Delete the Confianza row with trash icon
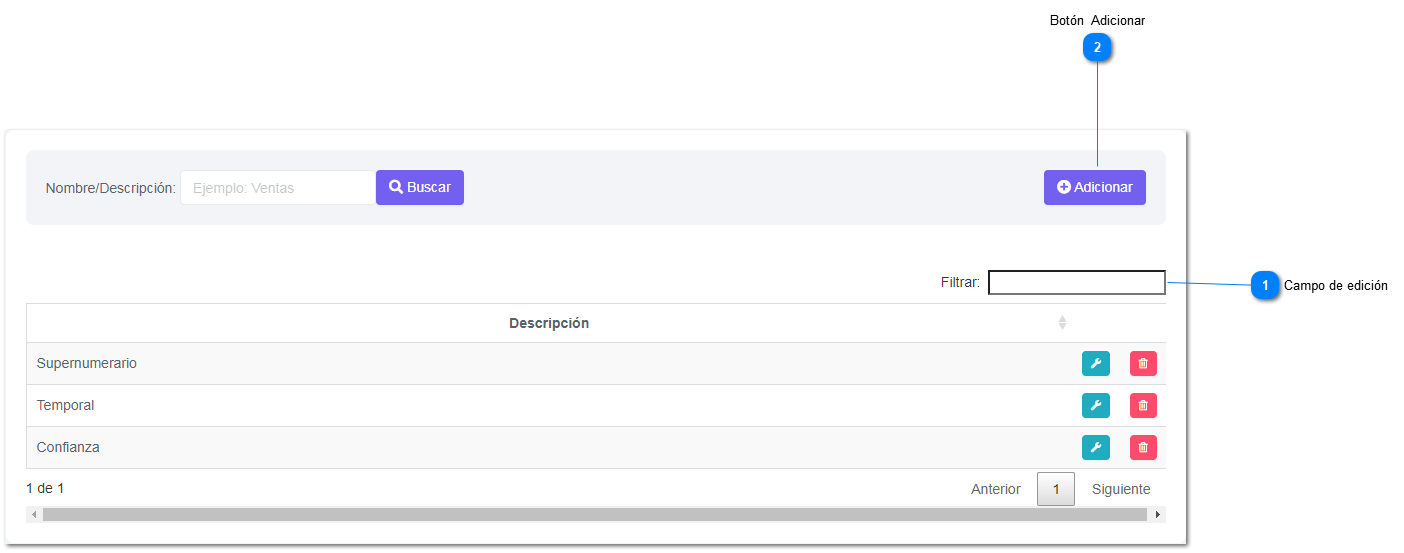The height and width of the screenshot is (553, 1404). tap(1143, 448)
